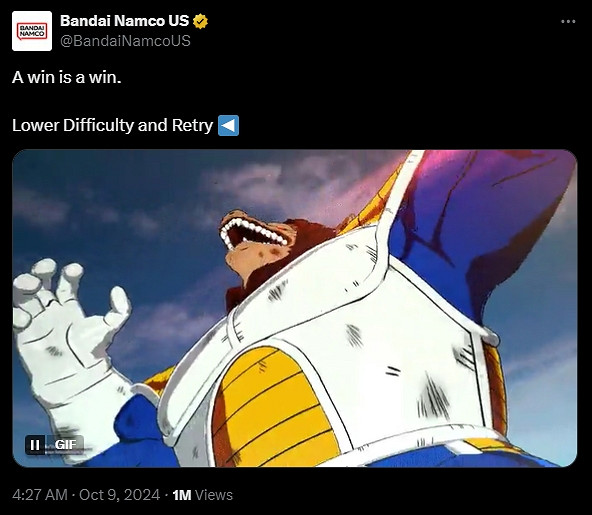
Task: Open the GIF media in full view
Action: pos(294,308)
